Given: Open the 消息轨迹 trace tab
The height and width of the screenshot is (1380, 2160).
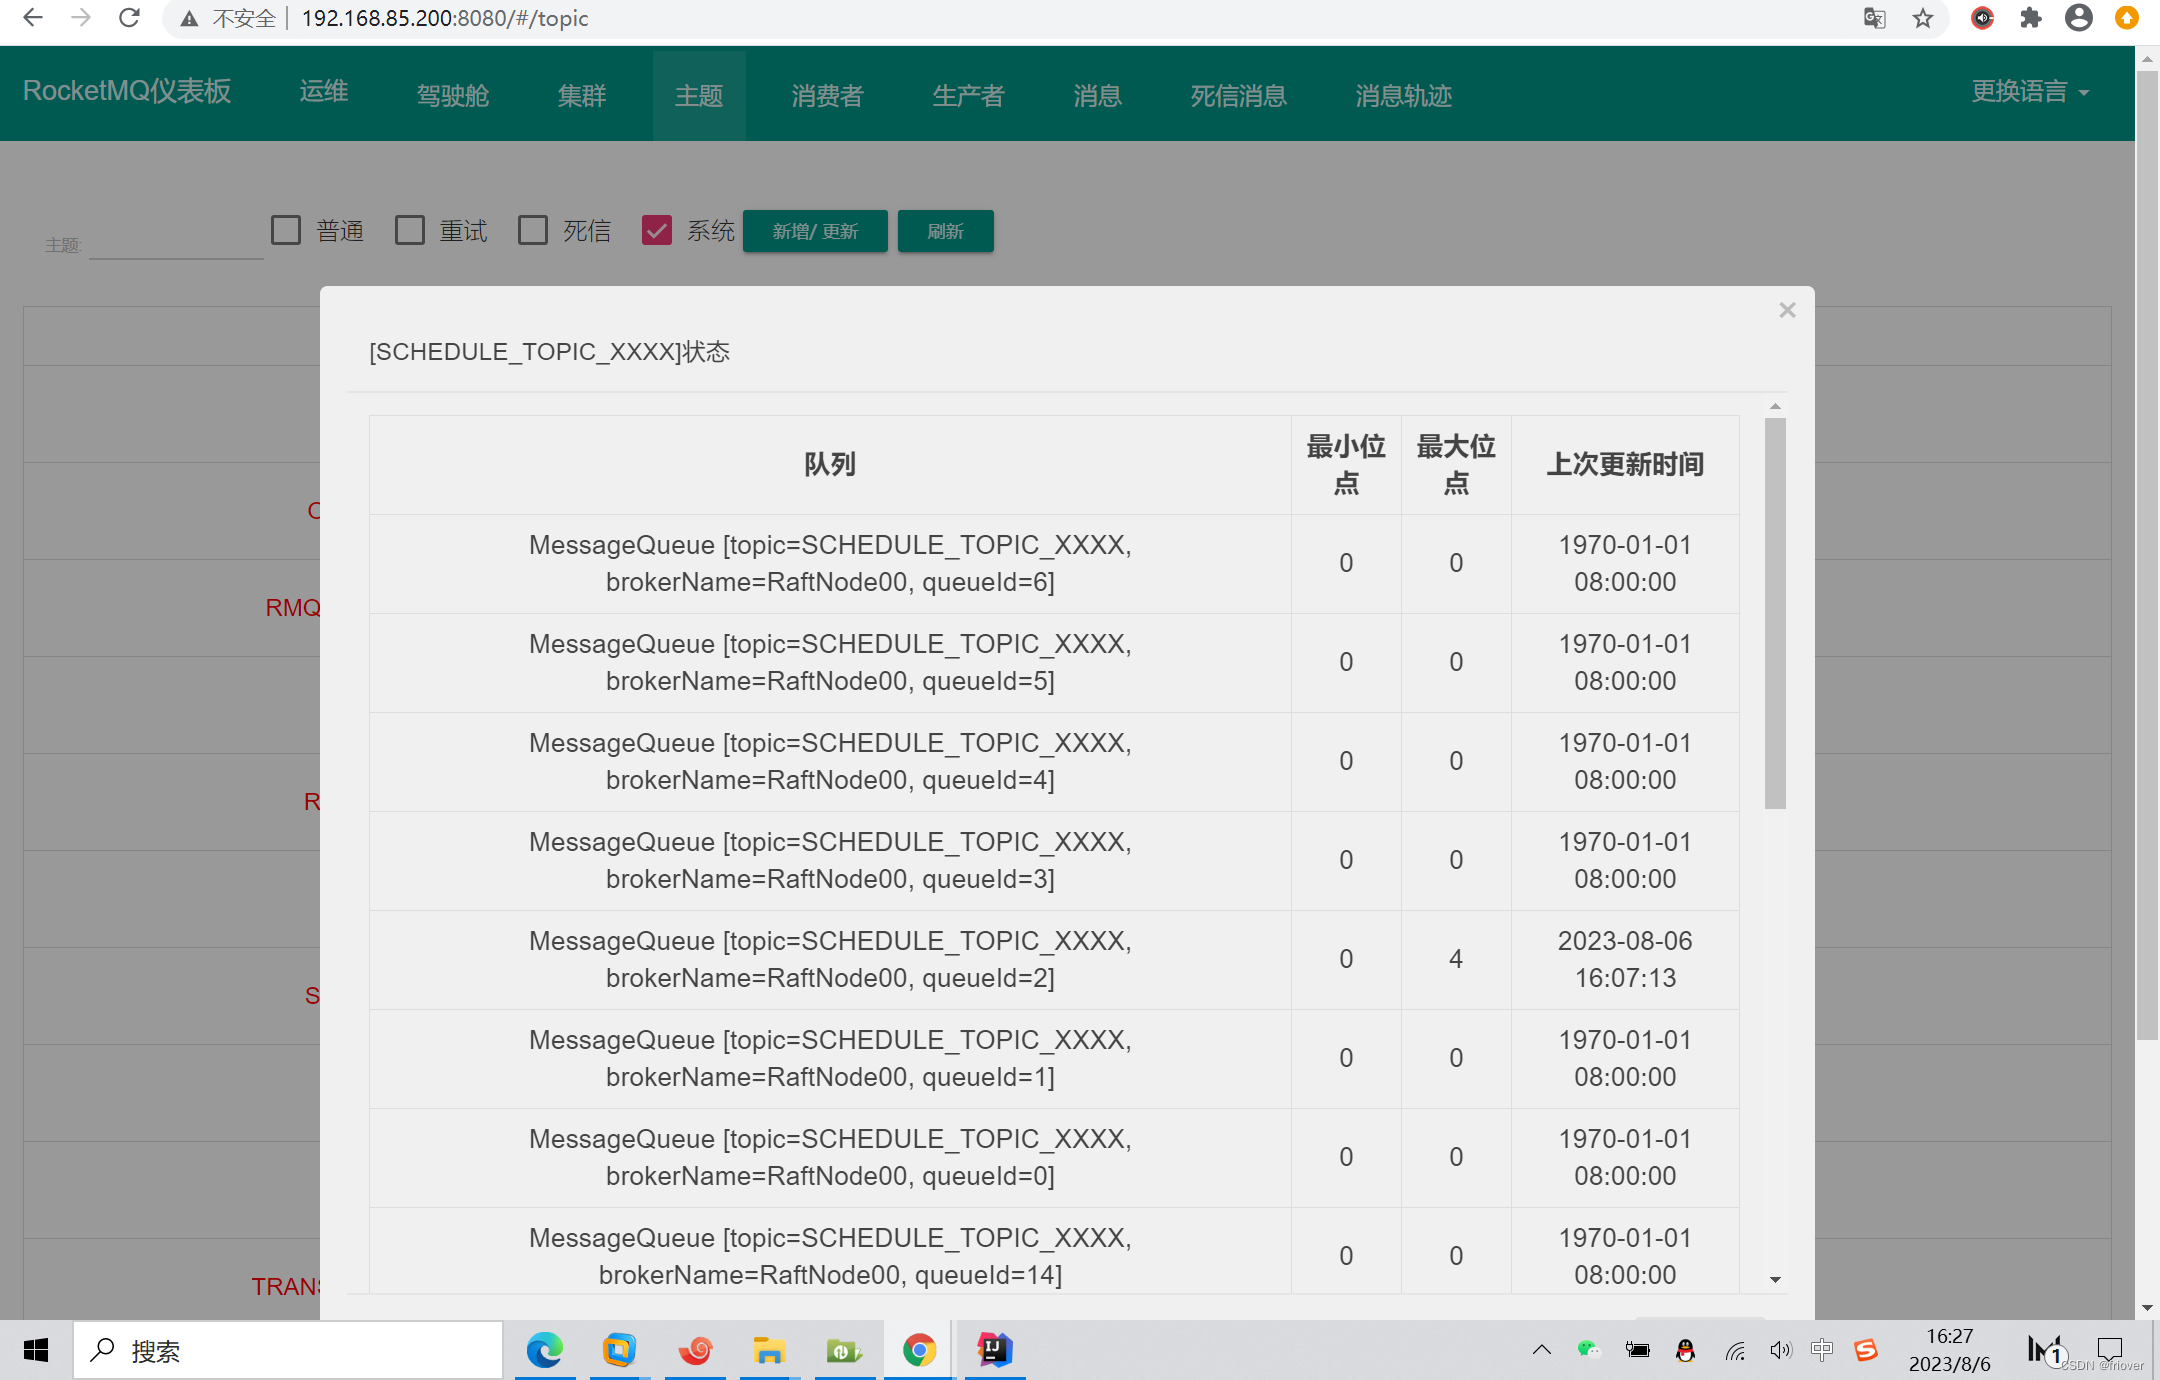Looking at the screenshot, I should click(x=1404, y=96).
